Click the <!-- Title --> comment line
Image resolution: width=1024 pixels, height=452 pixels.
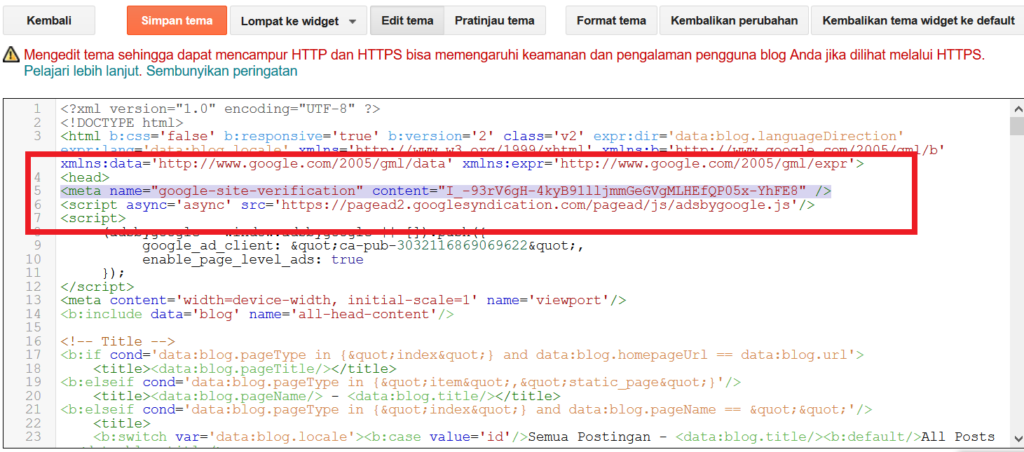(118, 342)
